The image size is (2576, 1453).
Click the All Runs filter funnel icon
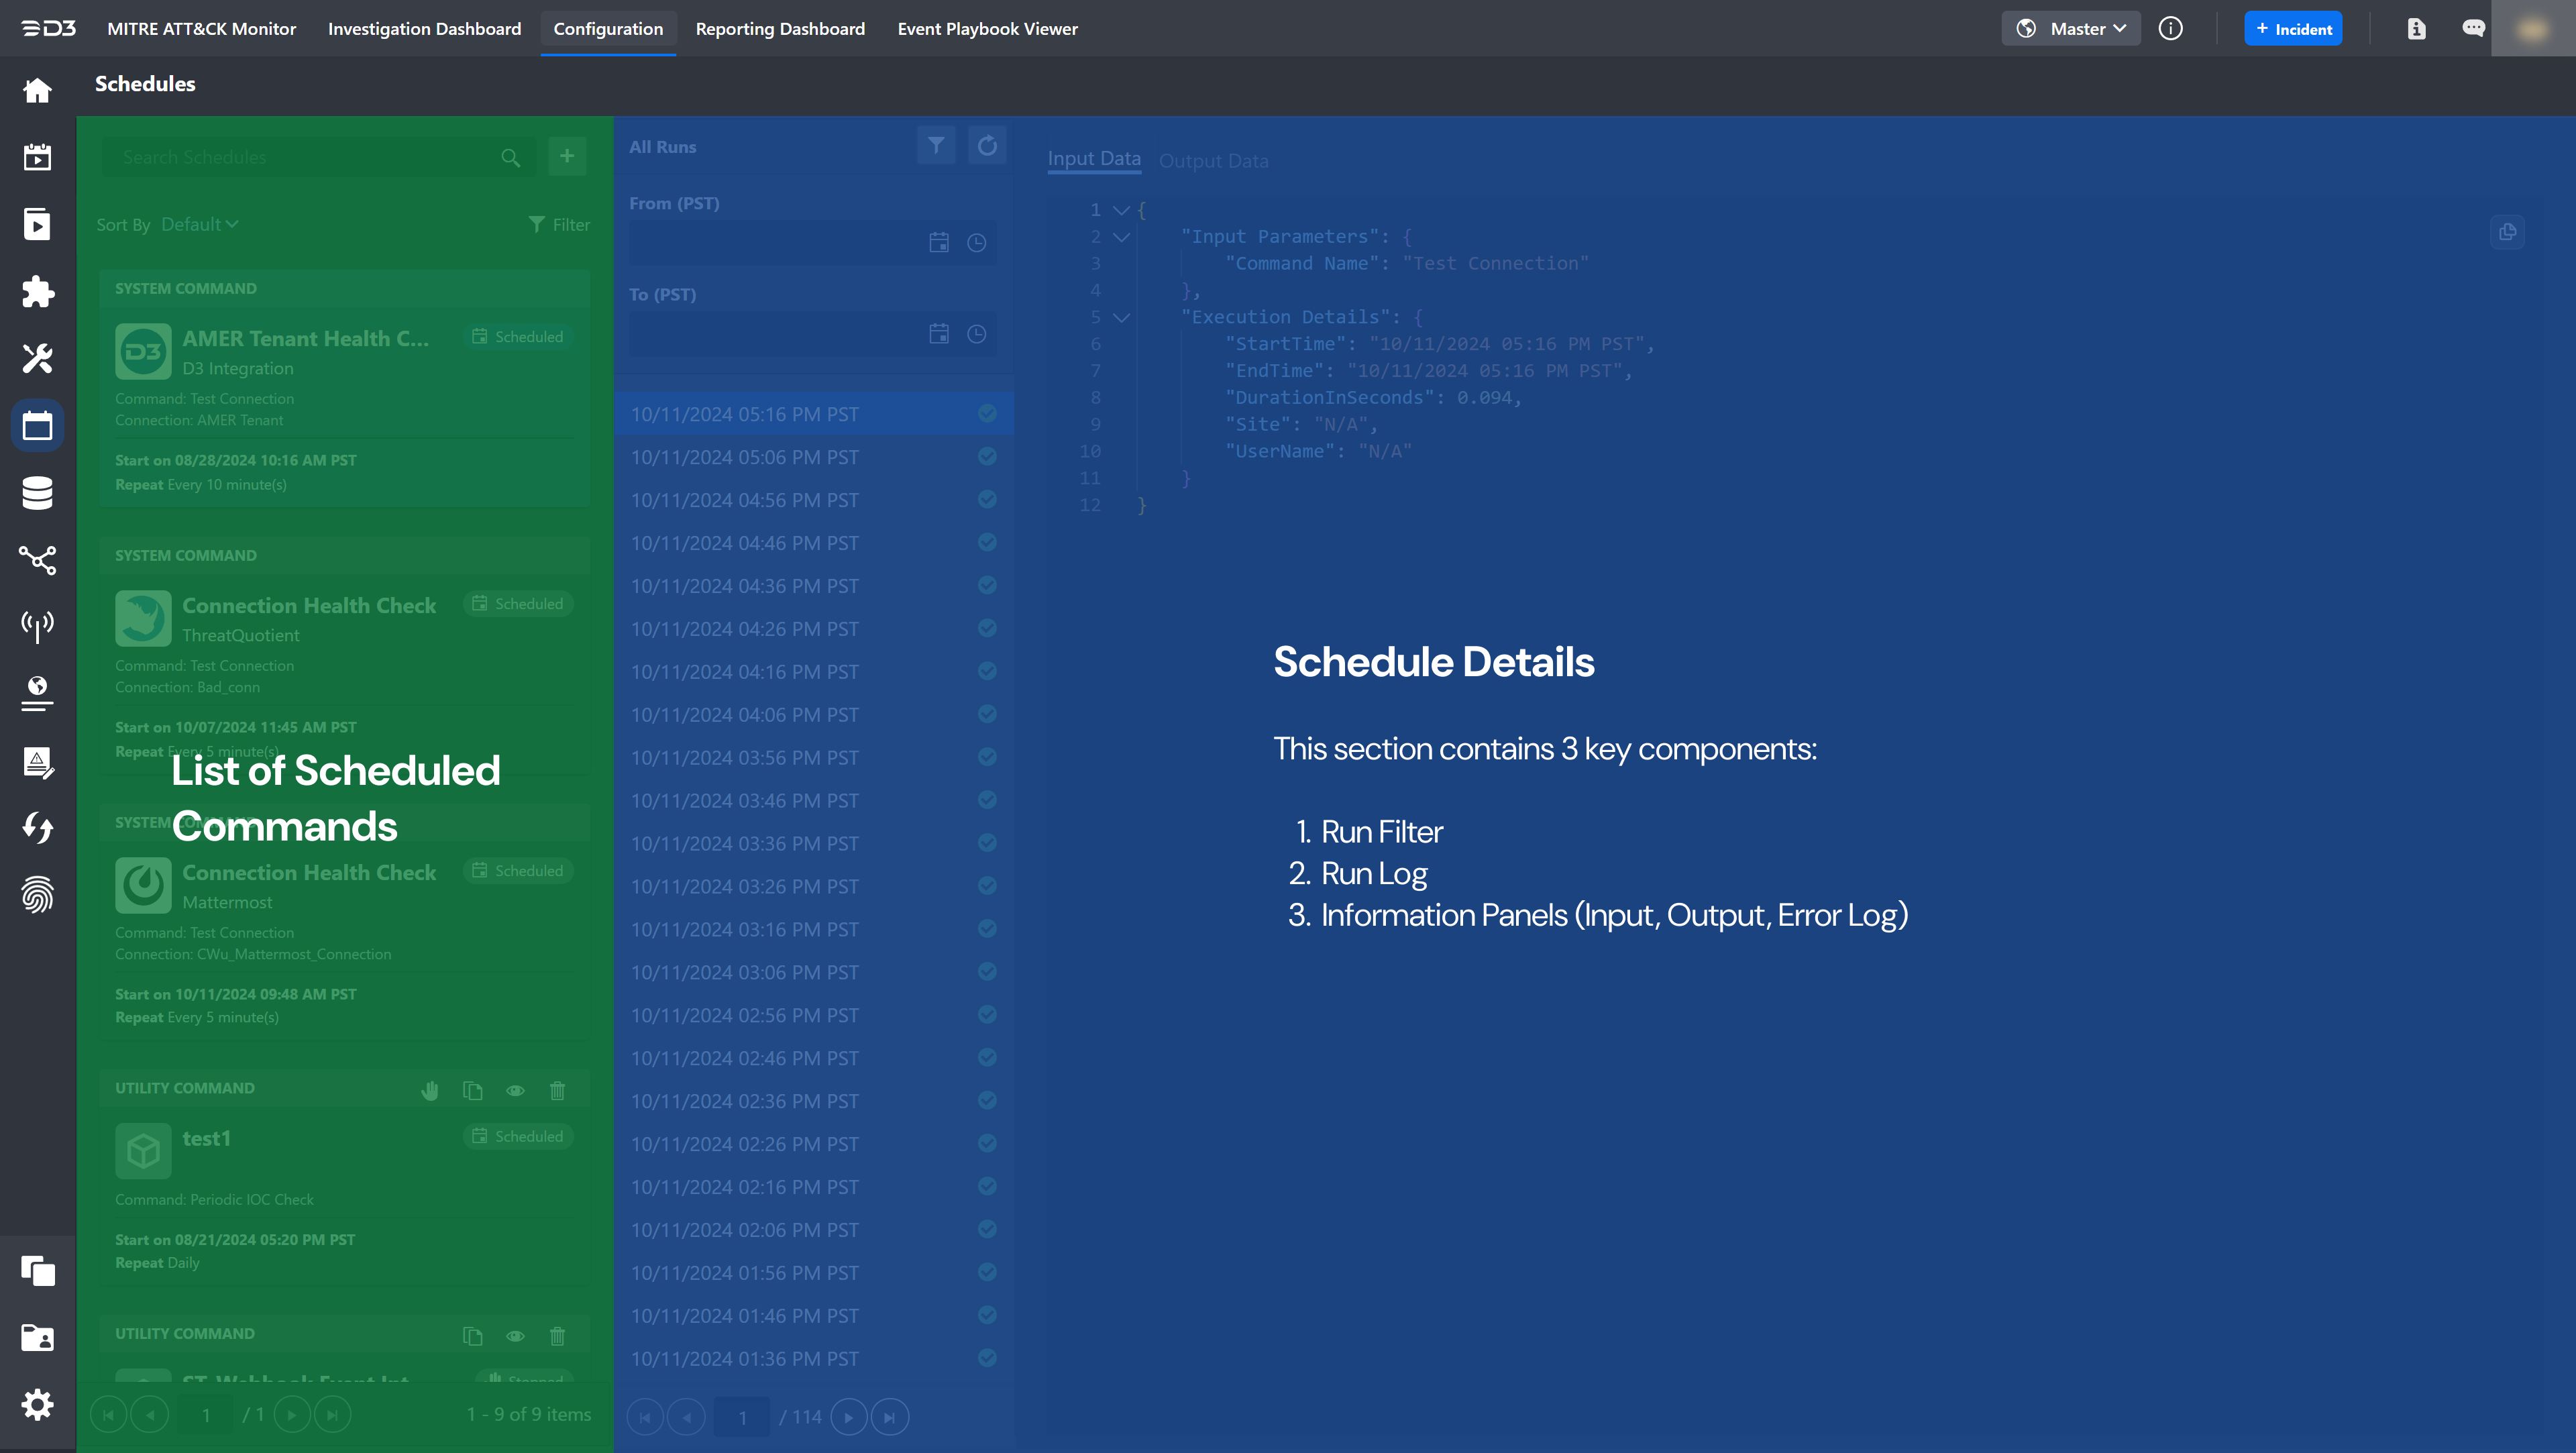(936, 146)
